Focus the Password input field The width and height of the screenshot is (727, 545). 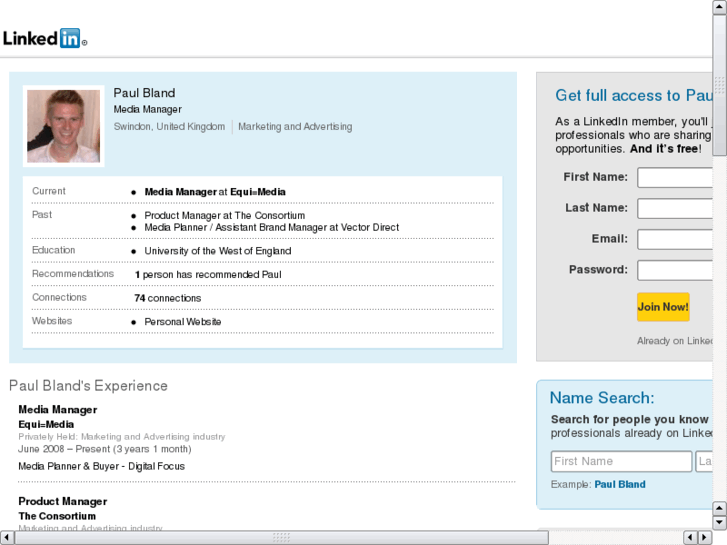coord(675,270)
